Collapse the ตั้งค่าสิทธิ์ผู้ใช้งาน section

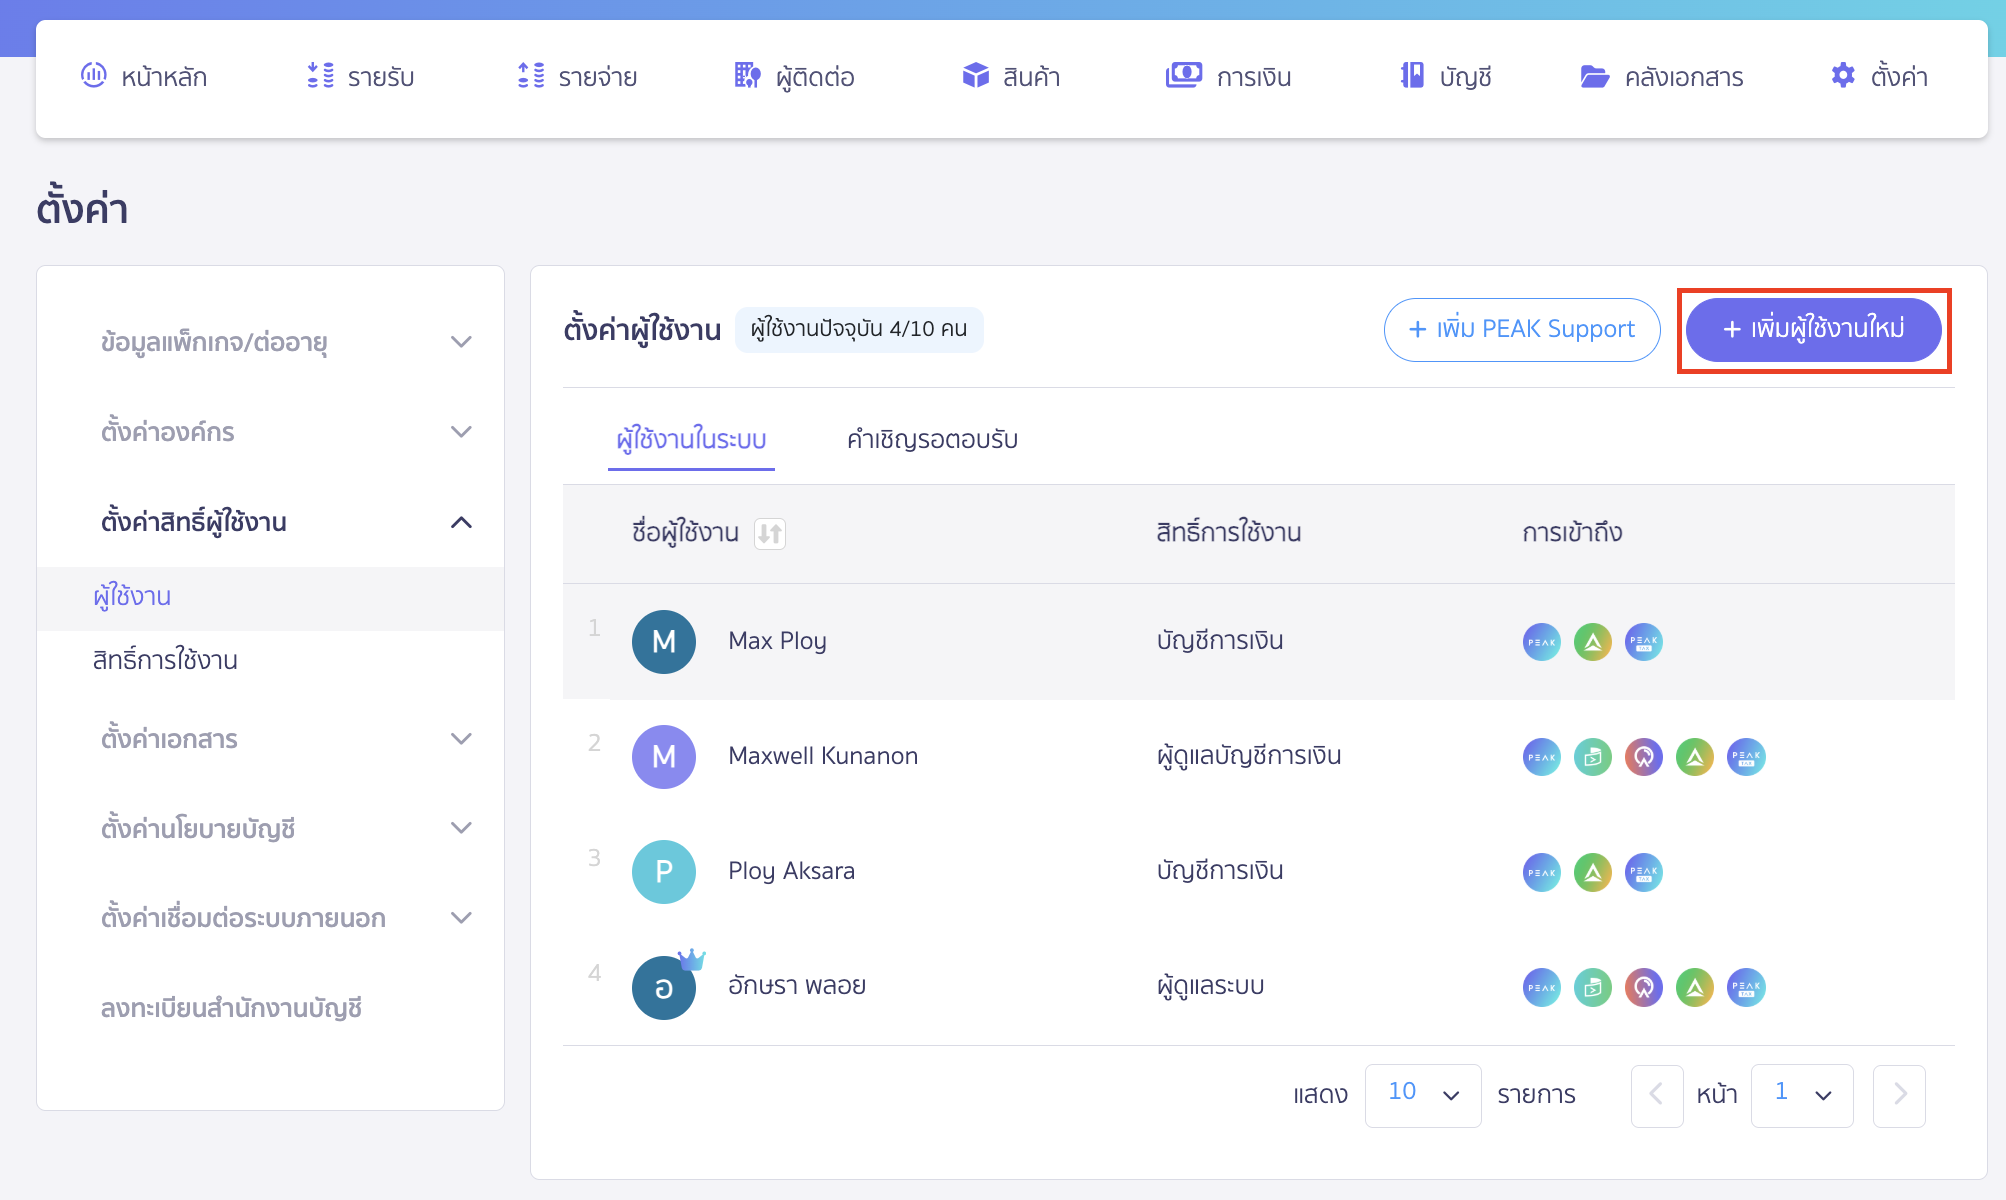[461, 522]
